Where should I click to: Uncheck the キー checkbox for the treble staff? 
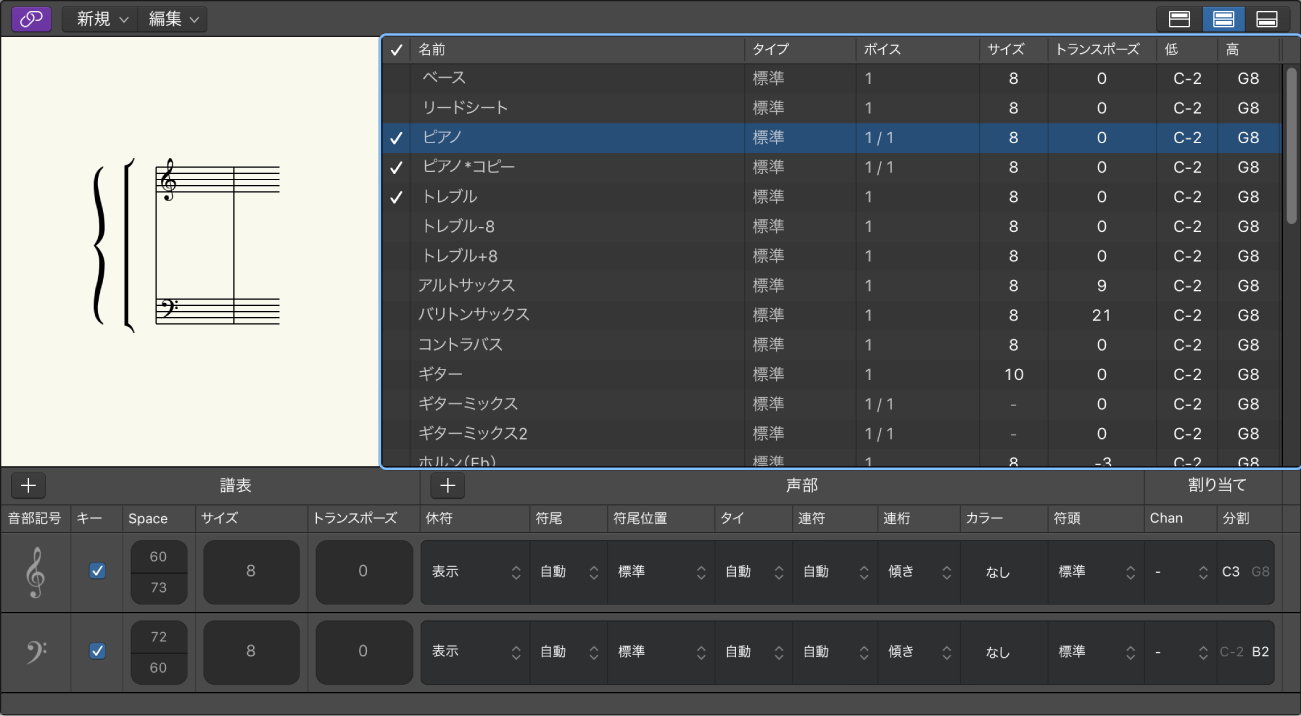click(96, 572)
